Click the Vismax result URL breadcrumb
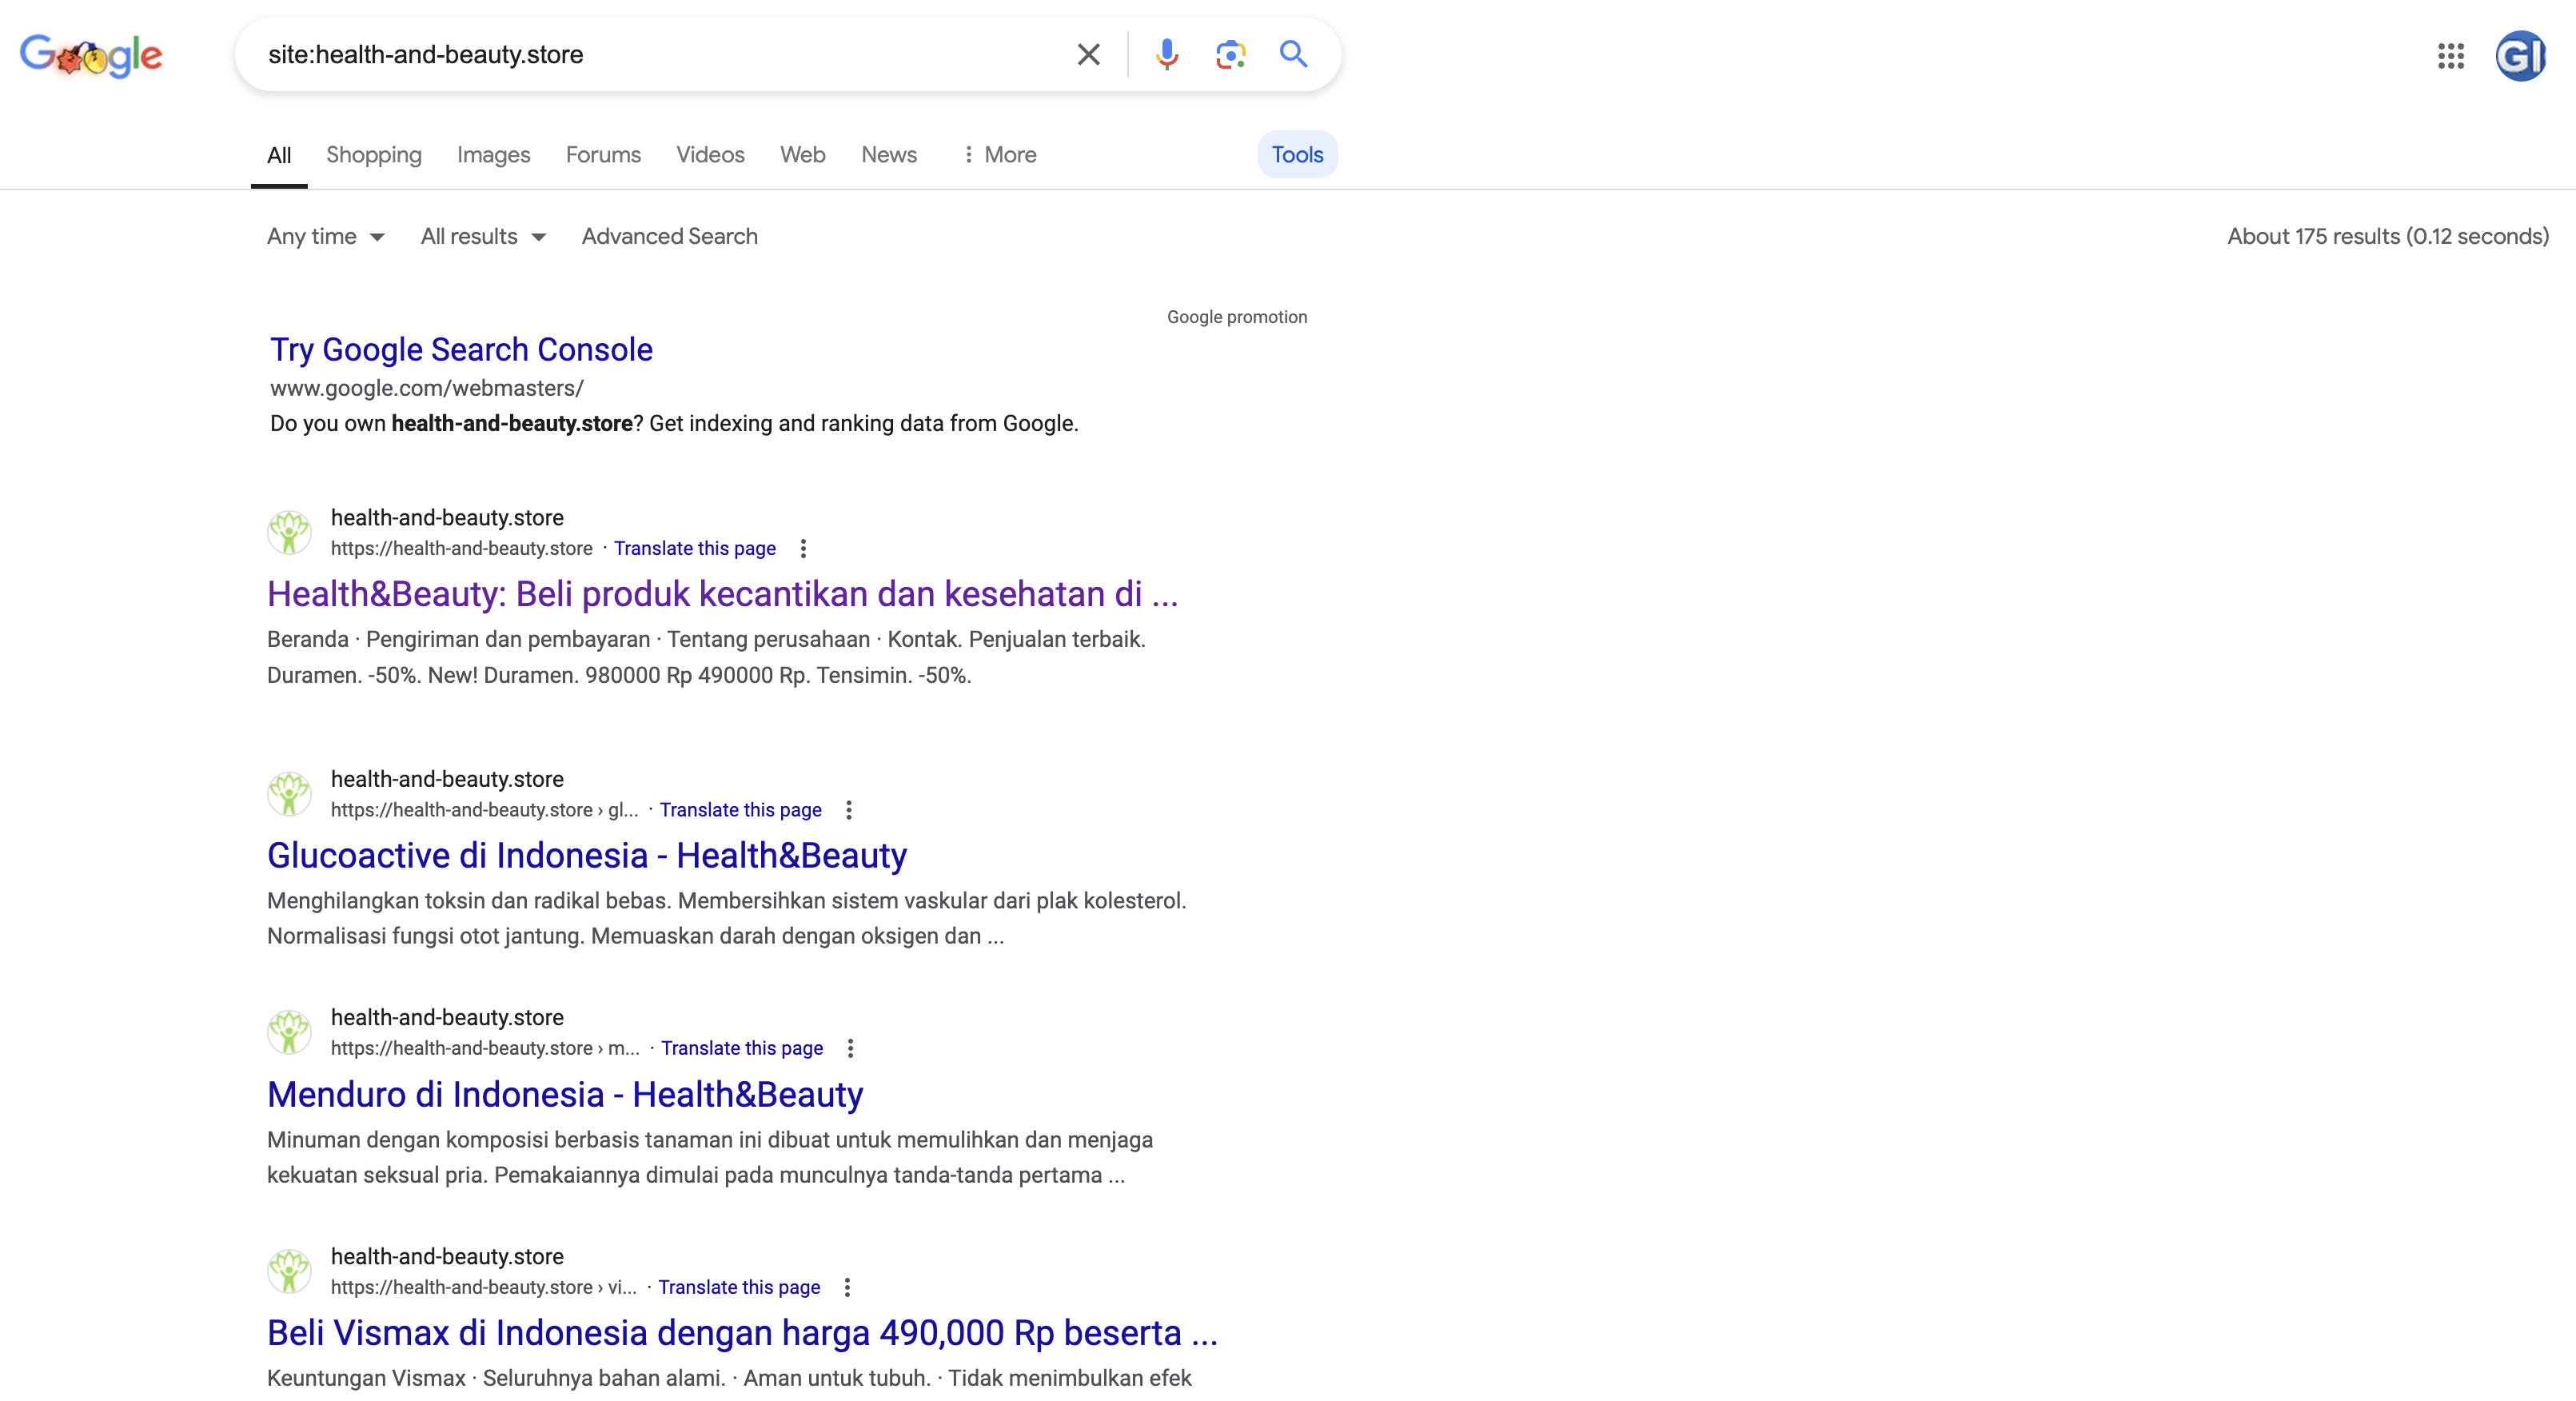The image size is (2576, 1401). [484, 1287]
